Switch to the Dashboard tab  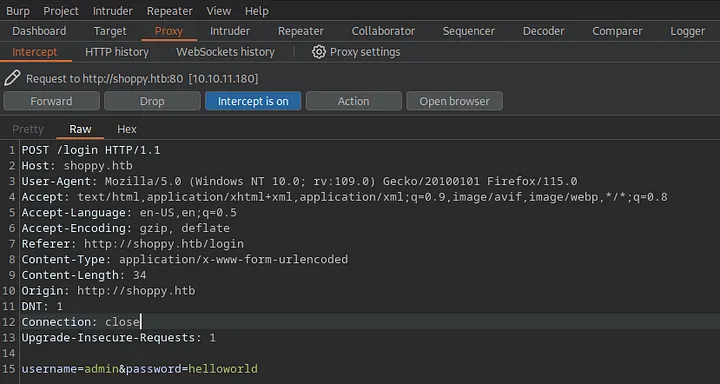coord(39,31)
